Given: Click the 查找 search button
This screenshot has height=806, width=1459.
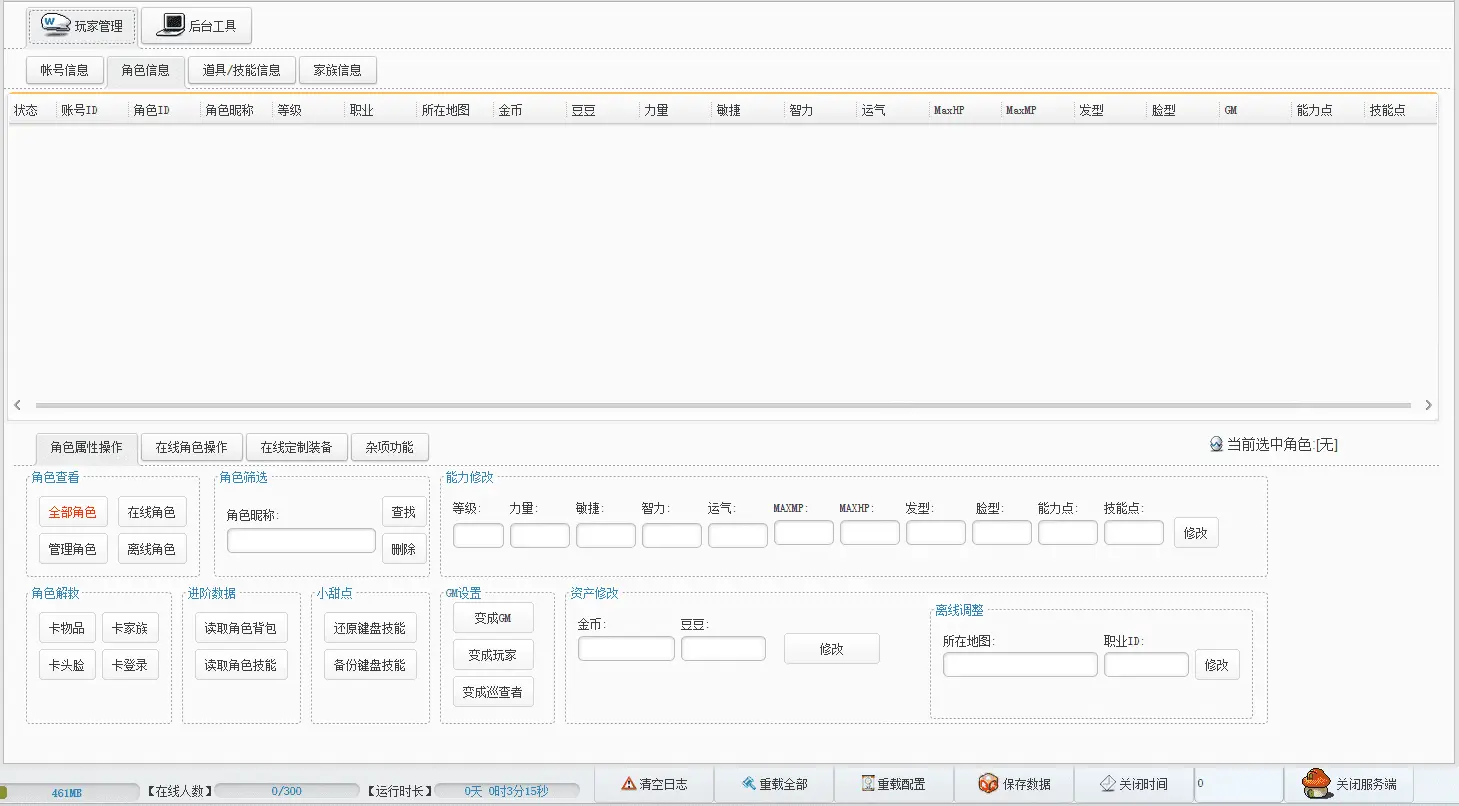Looking at the screenshot, I should [x=404, y=512].
